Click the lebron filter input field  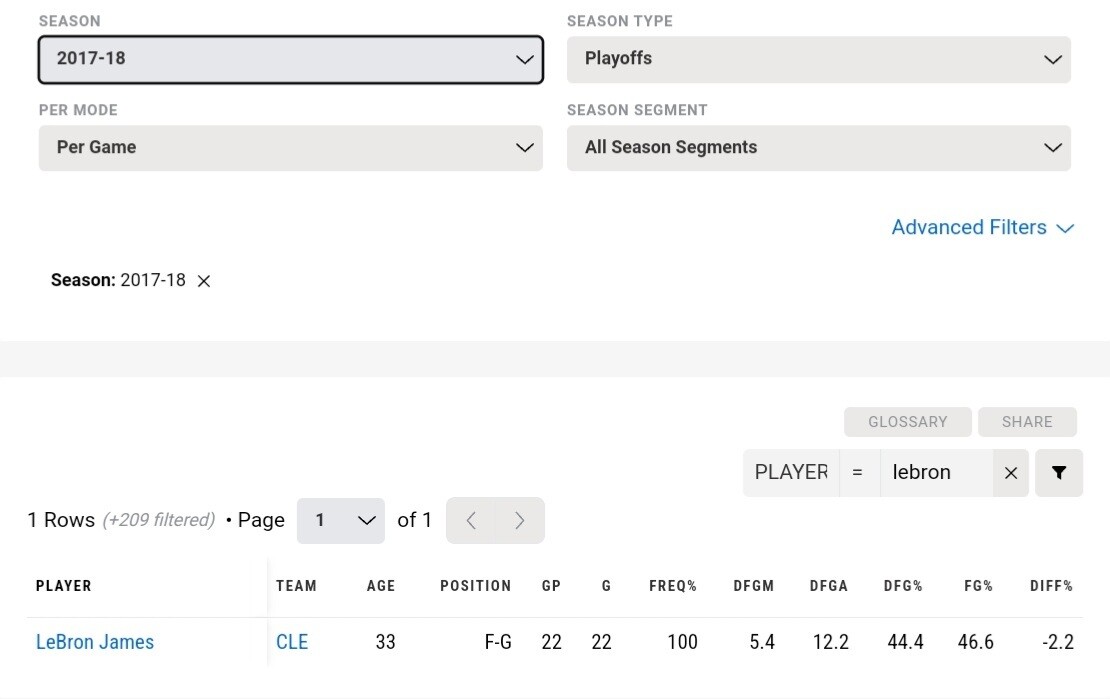pyautogui.click(x=935, y=473)
